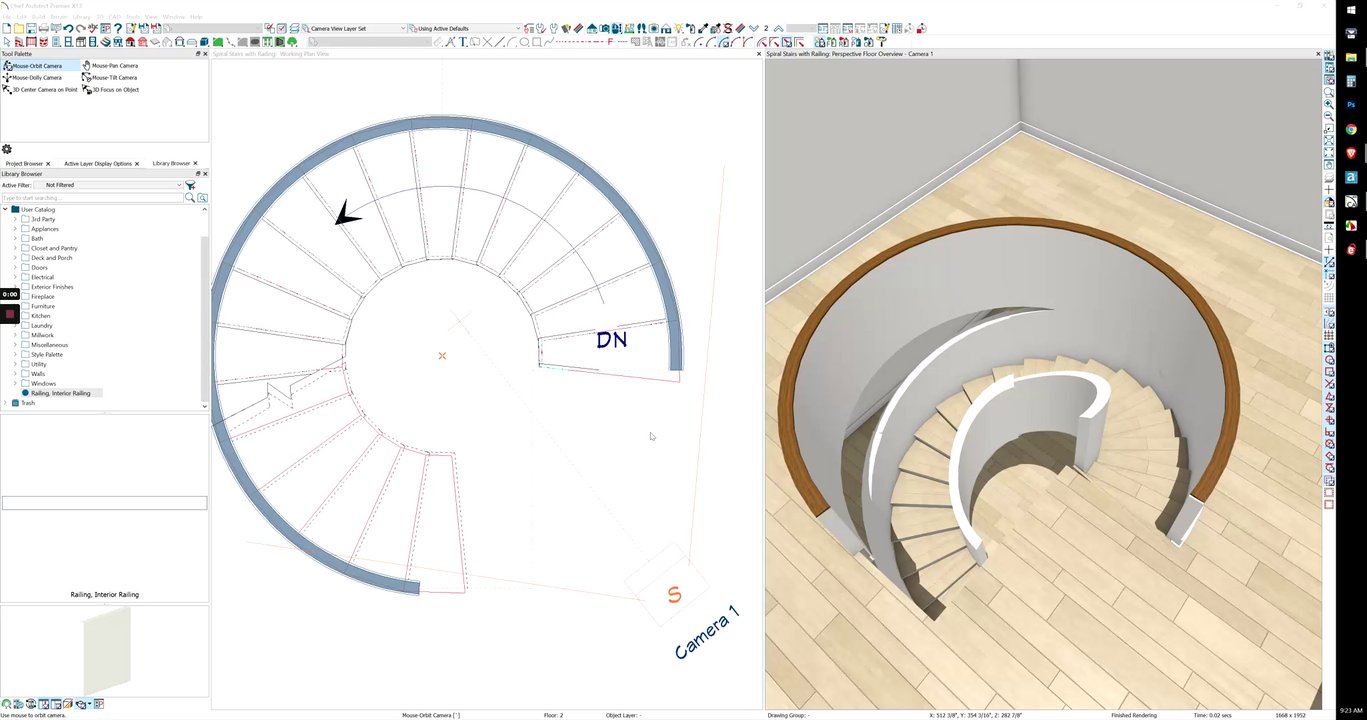Select the Style Palette folder
This screenshot has height=720, width=1367.
pos(47,355)
